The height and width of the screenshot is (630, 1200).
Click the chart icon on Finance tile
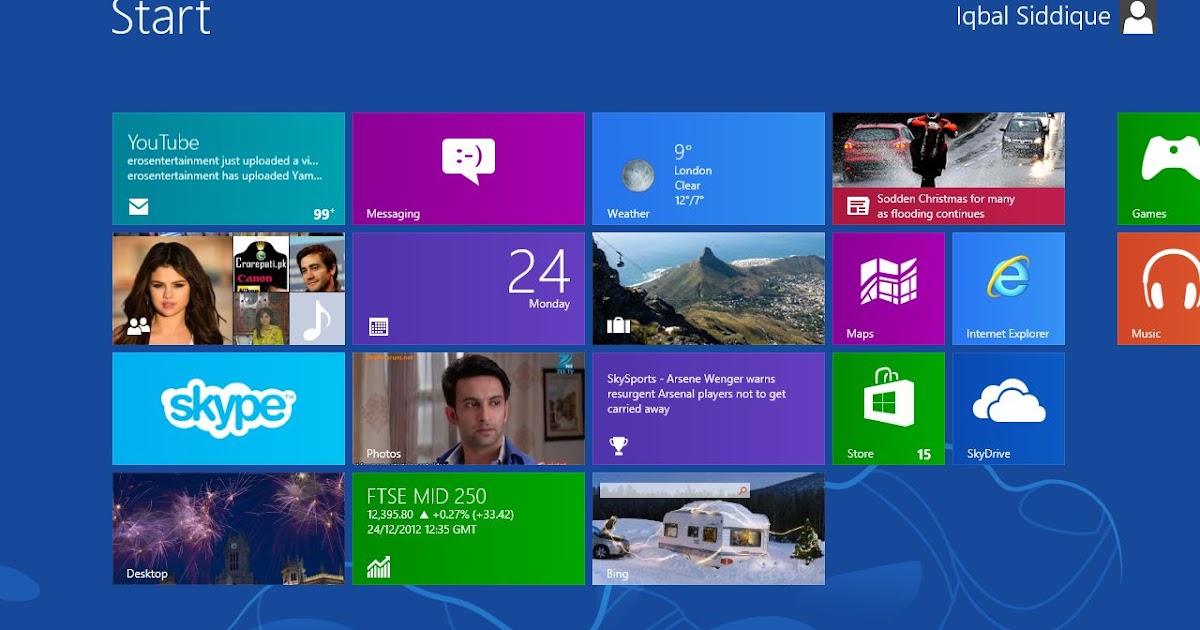(378, 567)
